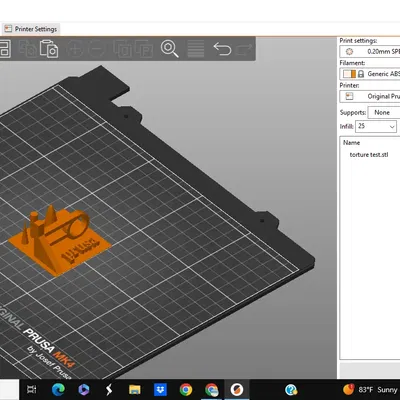This screenshot has height=400, width=400.
Task: Click the PrusaSlicer taskbar icon
Action: (x=237, y=389)
